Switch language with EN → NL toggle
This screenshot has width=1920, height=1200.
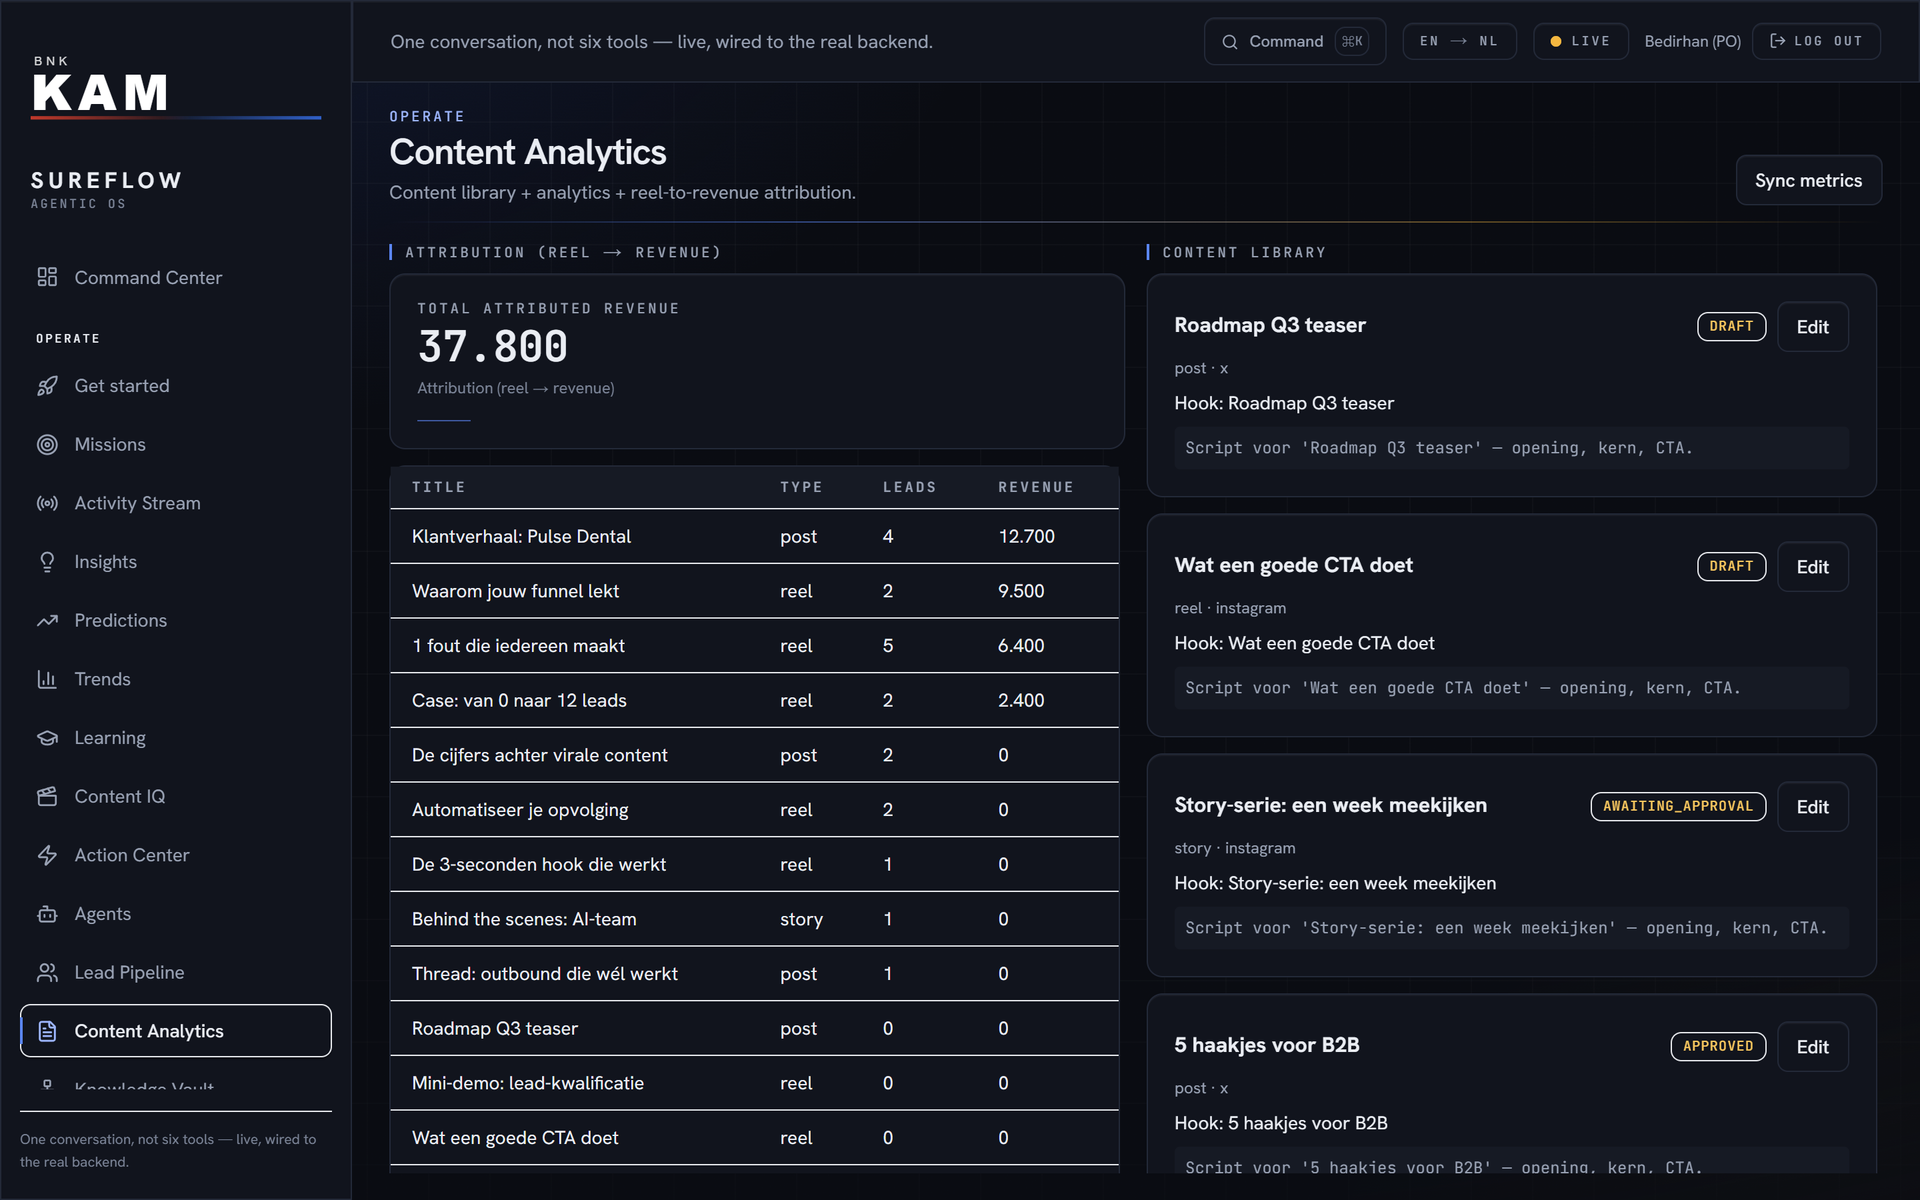(x=1459, y=41)
